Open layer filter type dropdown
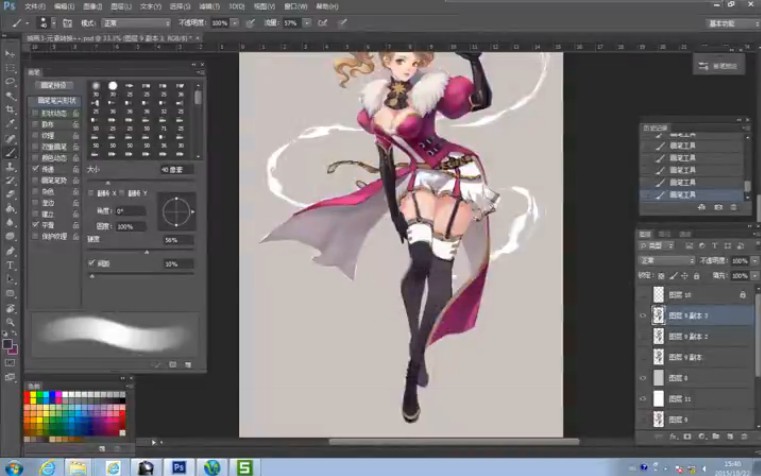 [657, 246]
